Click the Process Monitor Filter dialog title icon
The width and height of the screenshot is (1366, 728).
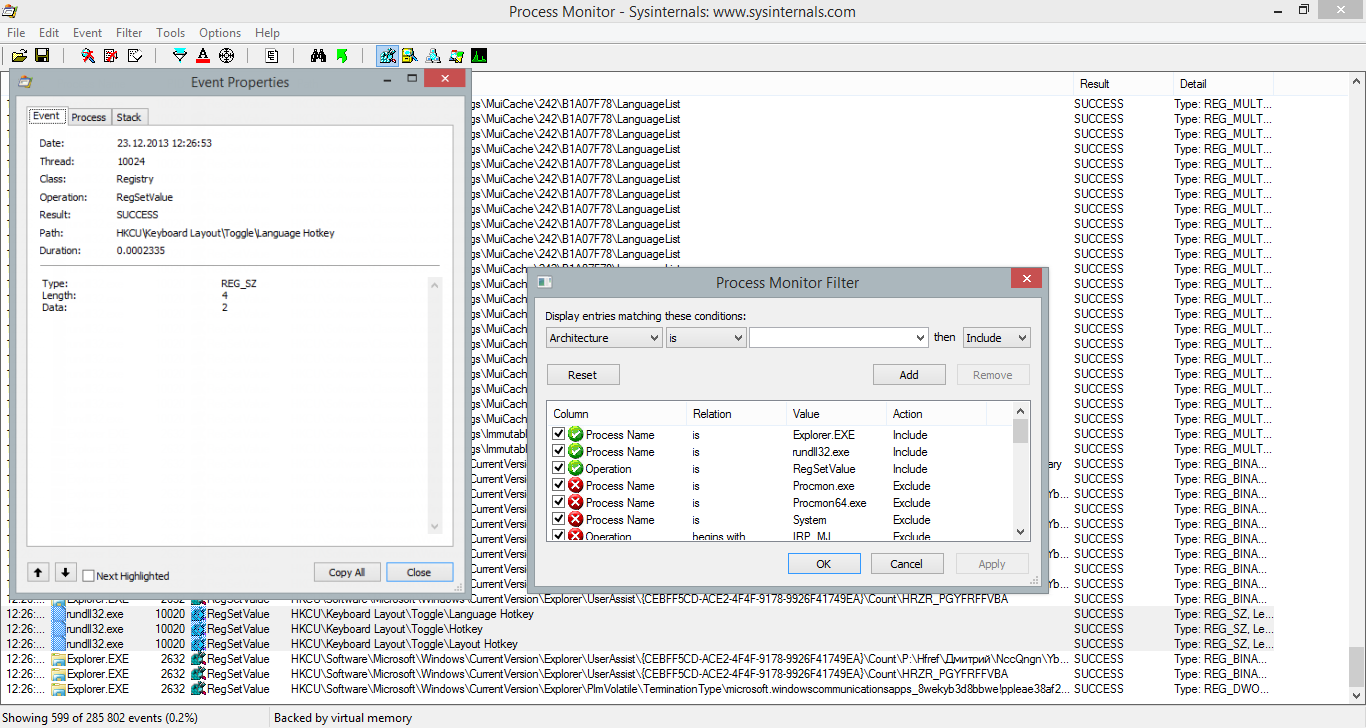[x=546, y=283]
